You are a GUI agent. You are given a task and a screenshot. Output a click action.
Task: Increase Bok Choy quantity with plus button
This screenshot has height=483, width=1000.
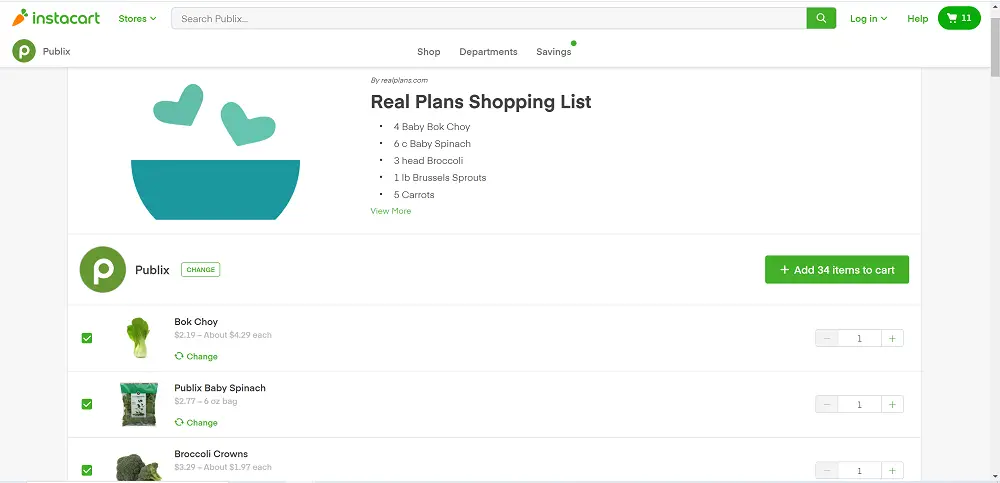tap(892, 338)
